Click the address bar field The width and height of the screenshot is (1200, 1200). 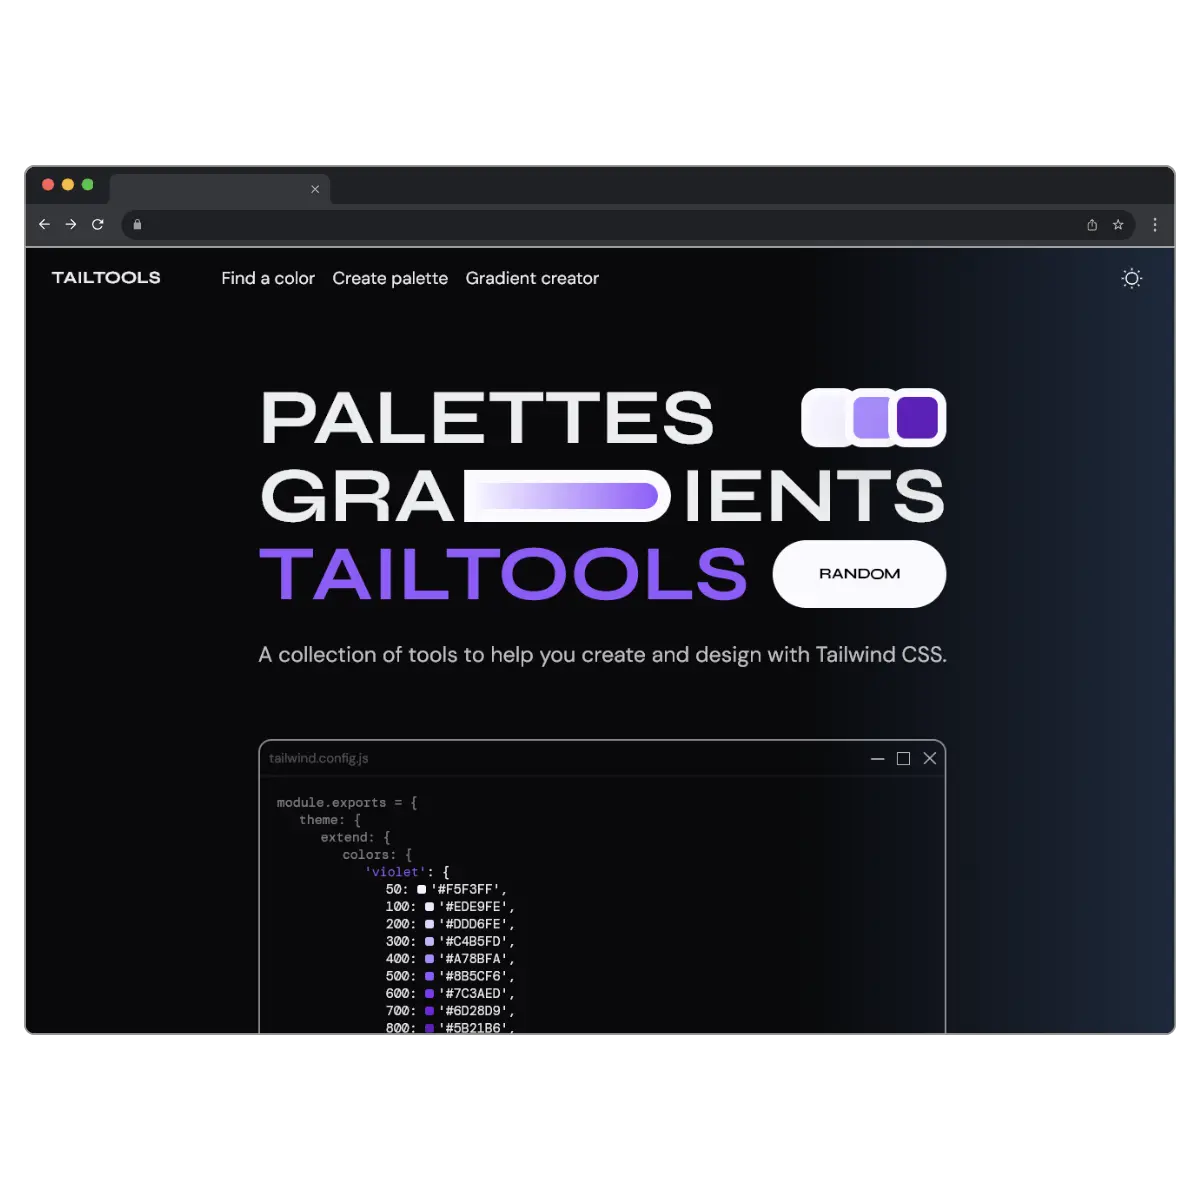(628, 225)
